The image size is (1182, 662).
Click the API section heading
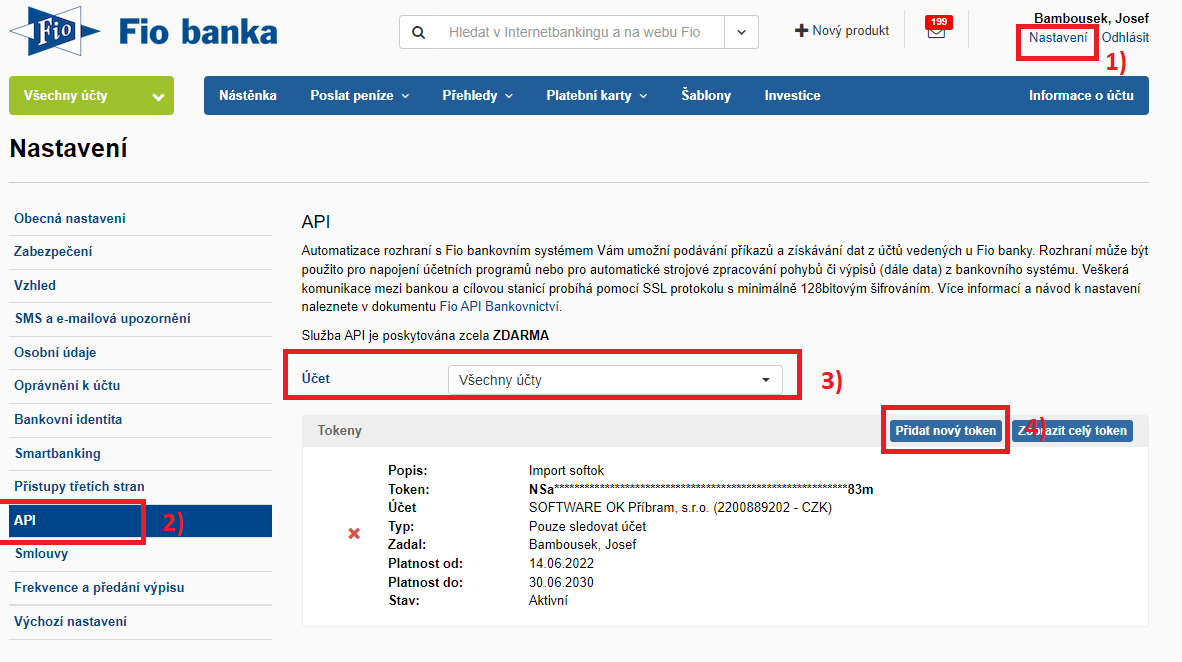[x=316, y=222]
